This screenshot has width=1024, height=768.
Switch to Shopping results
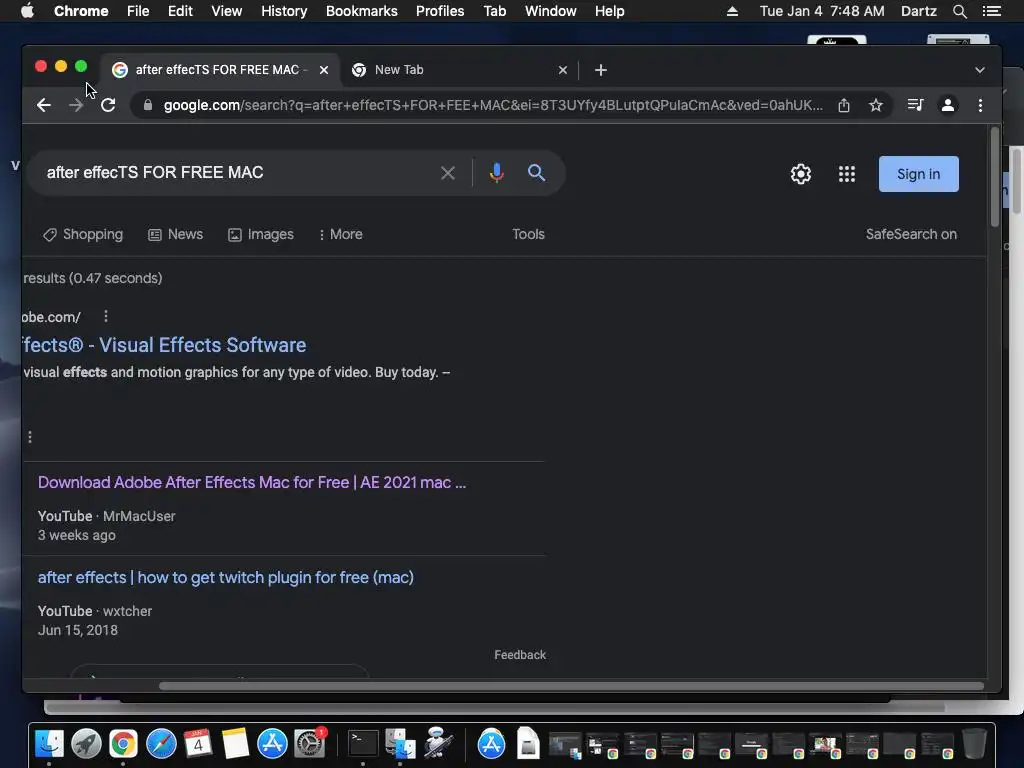tap(83, 234)
